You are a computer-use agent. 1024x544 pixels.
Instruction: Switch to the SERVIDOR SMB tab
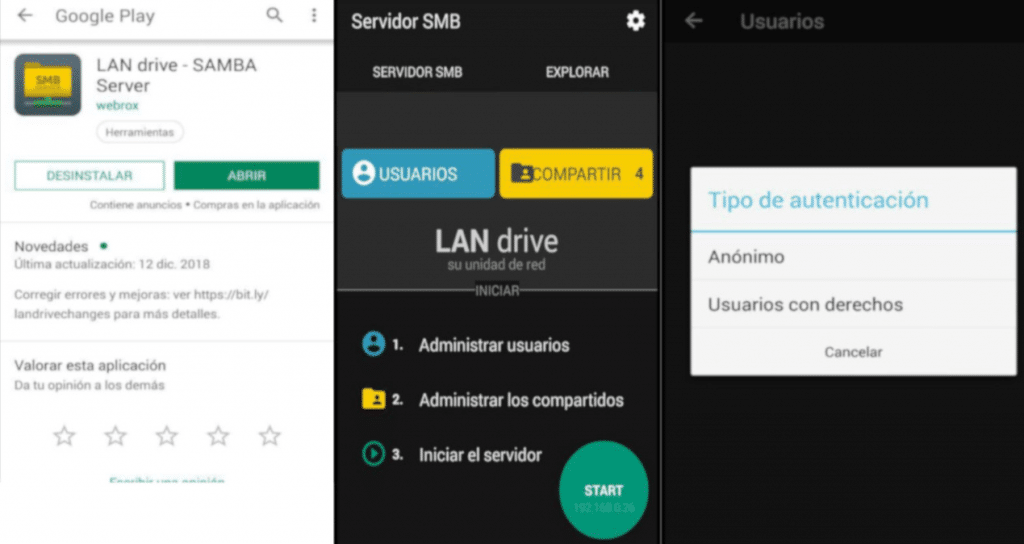(x=417, y=72)
